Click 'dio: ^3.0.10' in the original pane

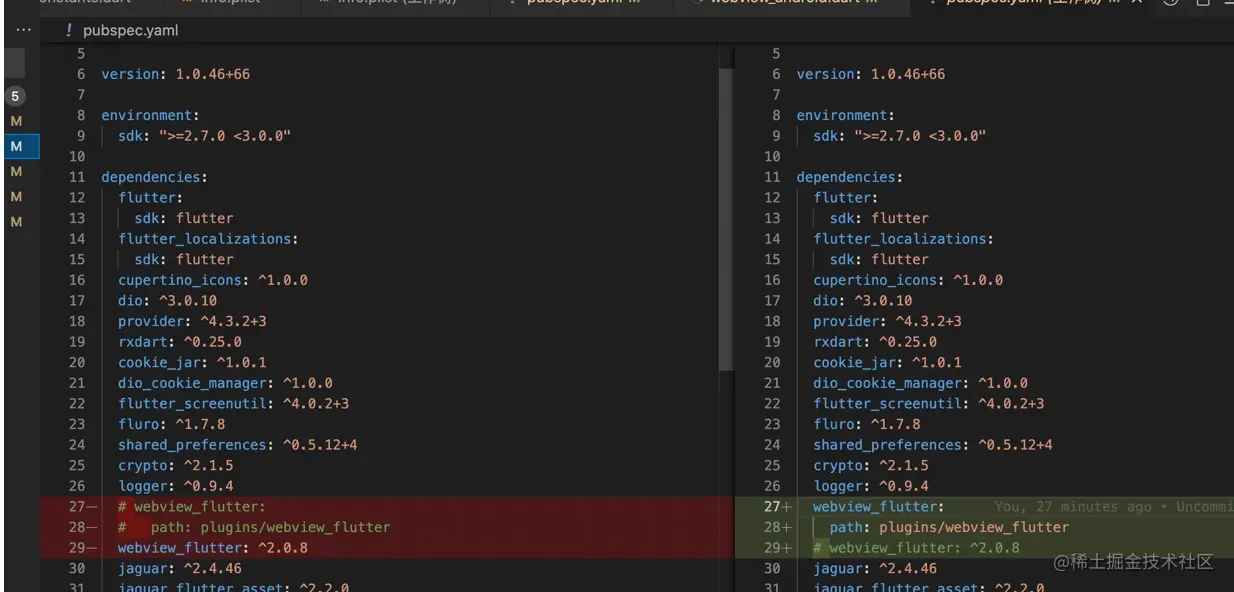[x=167, y=301]
